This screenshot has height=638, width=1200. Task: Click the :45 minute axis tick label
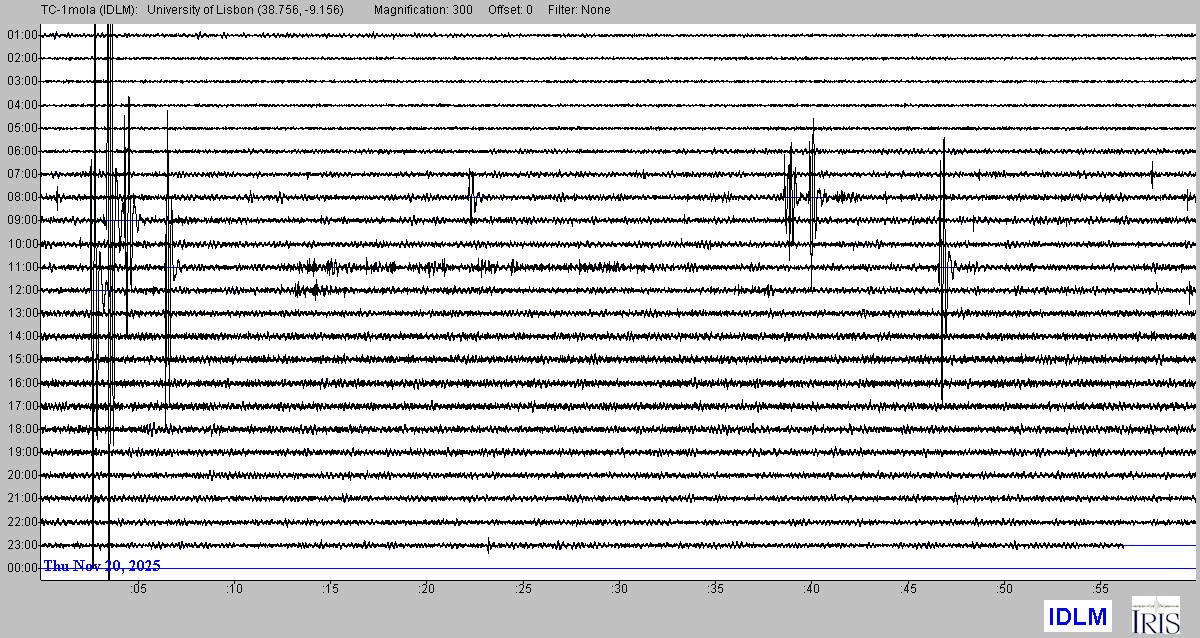(x=908, y=589)
